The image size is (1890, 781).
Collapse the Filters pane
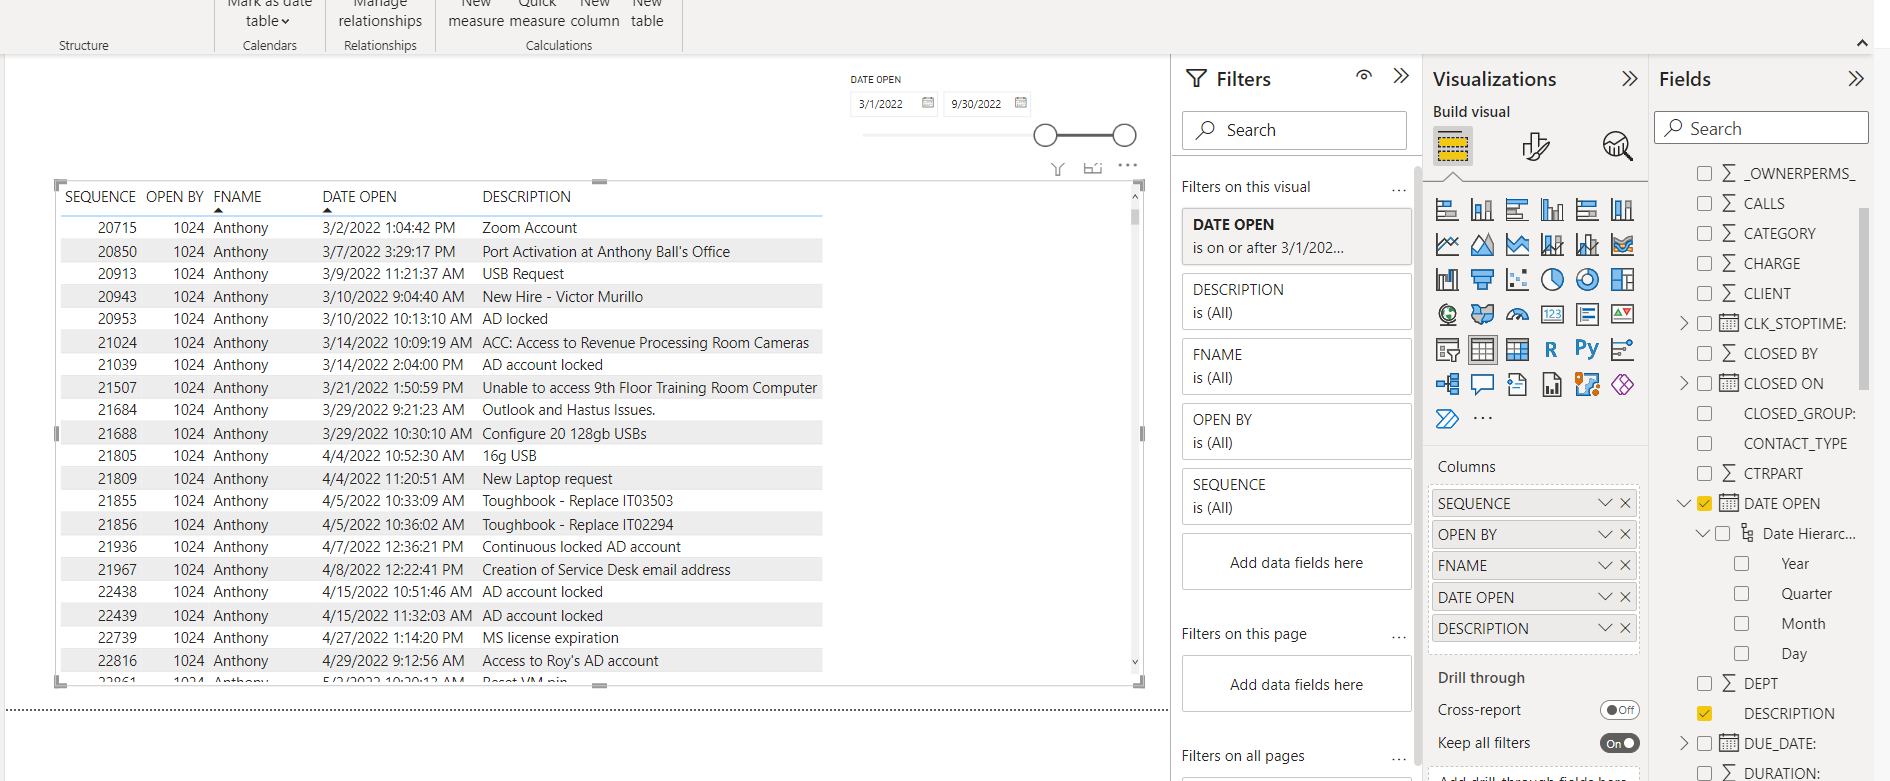(1401, 76)
